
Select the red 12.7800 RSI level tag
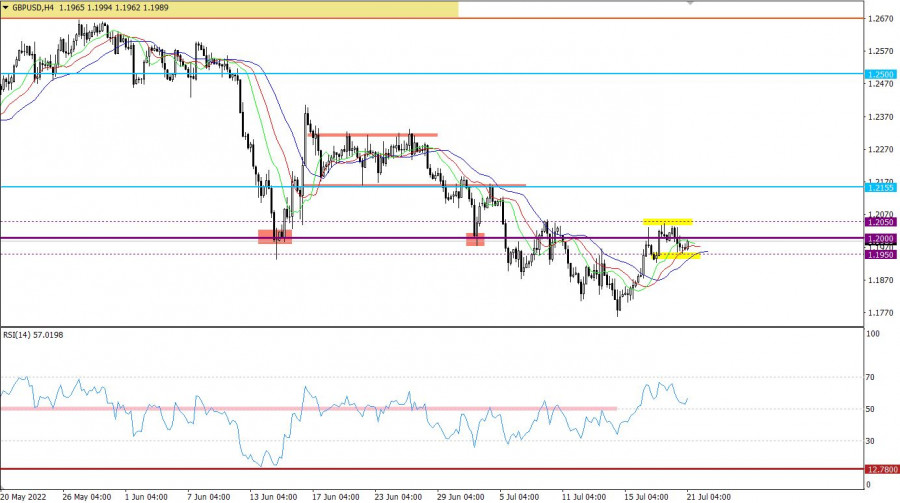click(x=881, y=470)
